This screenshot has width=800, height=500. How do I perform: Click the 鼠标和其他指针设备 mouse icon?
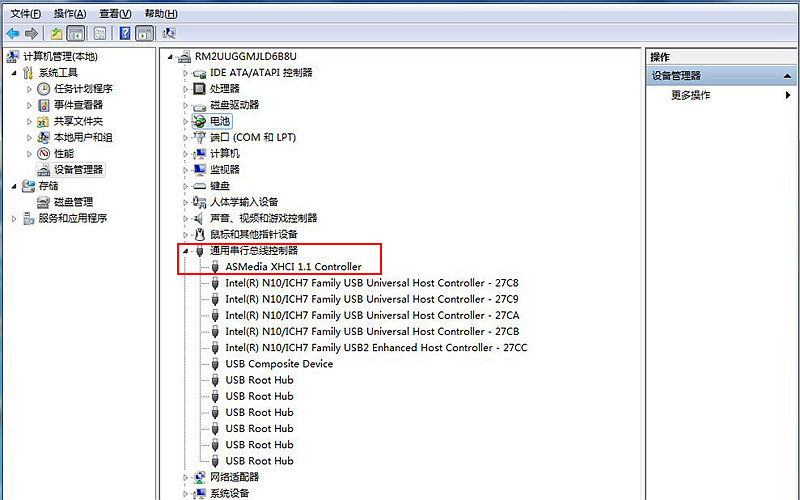[199, 235]
